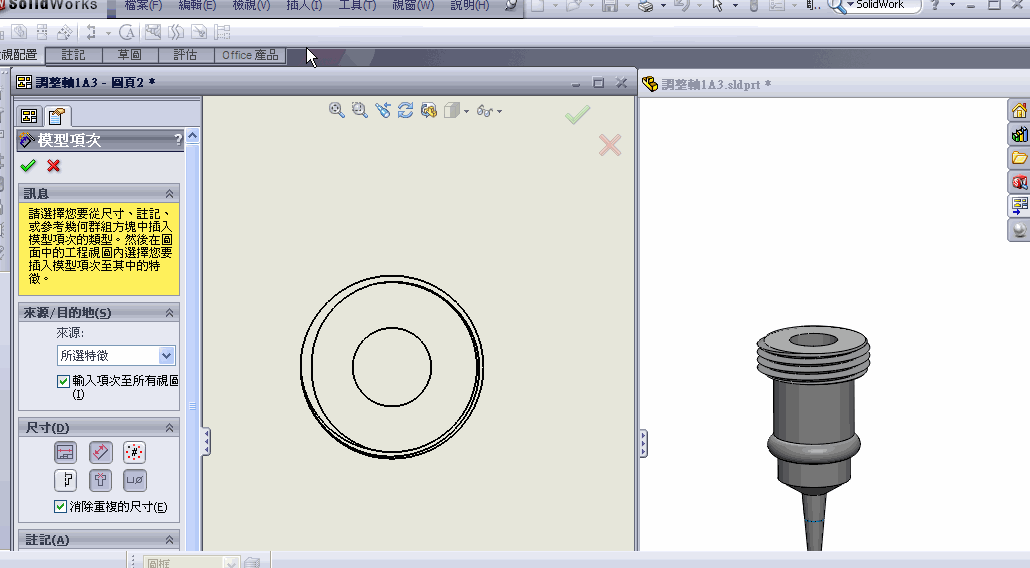Toggle Instance/Revolution Counts icon
Screen dimensions: 1030x568
135,452
